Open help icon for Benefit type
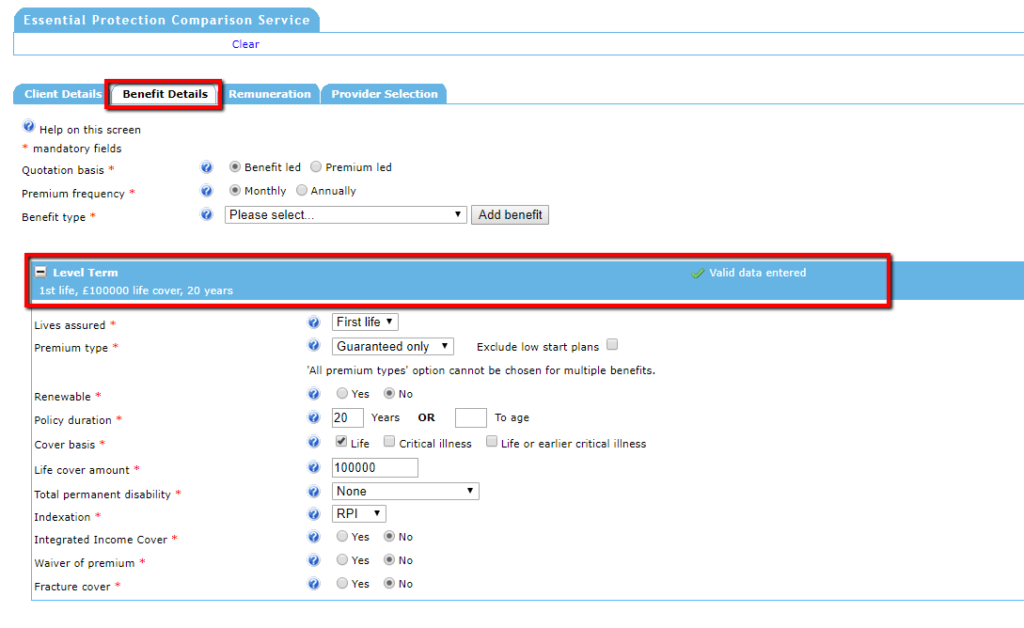Screen dimensions: 1024x628 click(x=207, y=215)
